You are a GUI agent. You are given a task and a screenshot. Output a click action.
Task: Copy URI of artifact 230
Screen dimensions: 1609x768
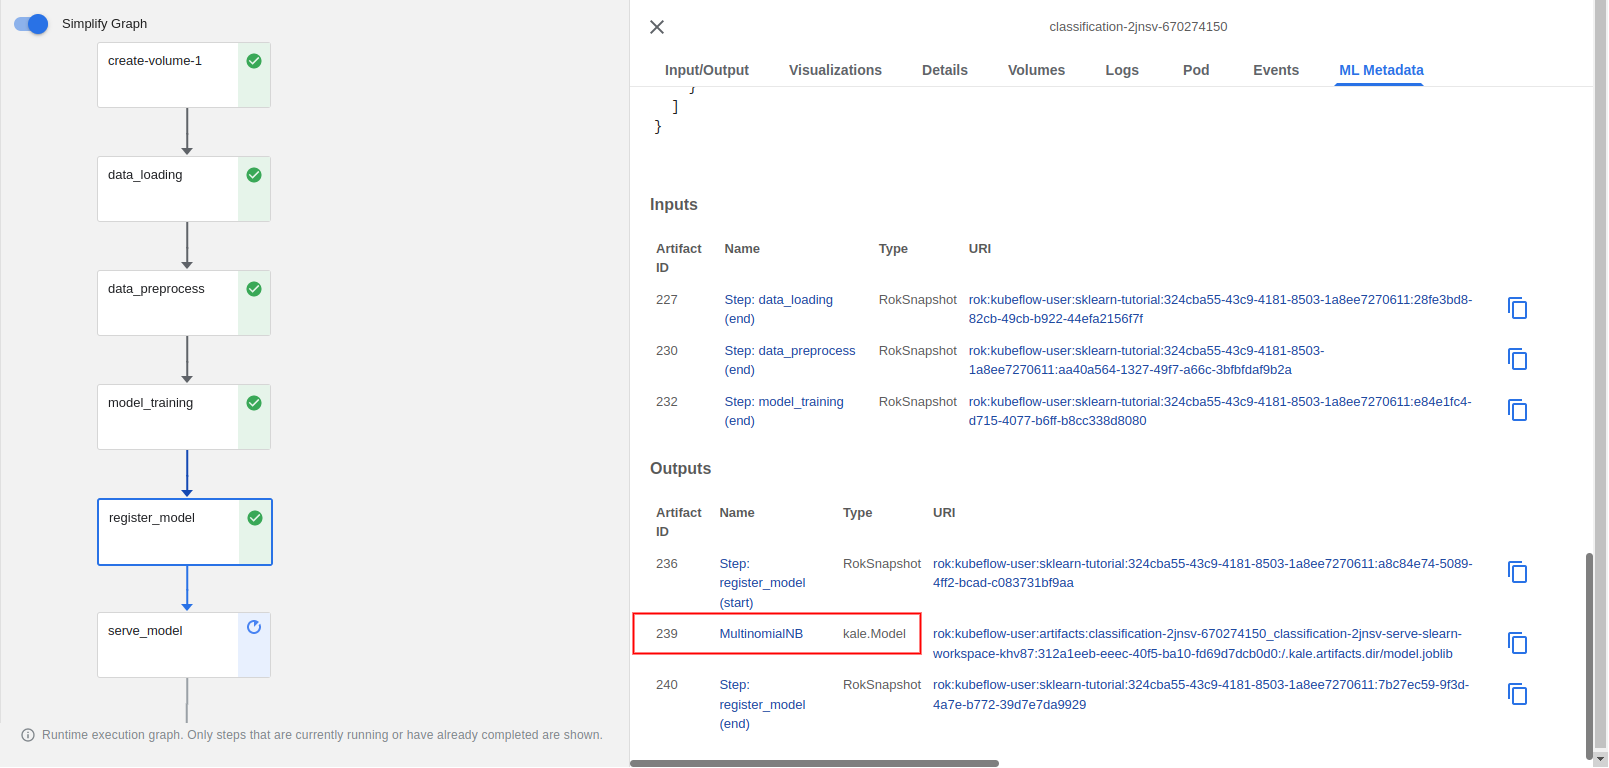1517,359
